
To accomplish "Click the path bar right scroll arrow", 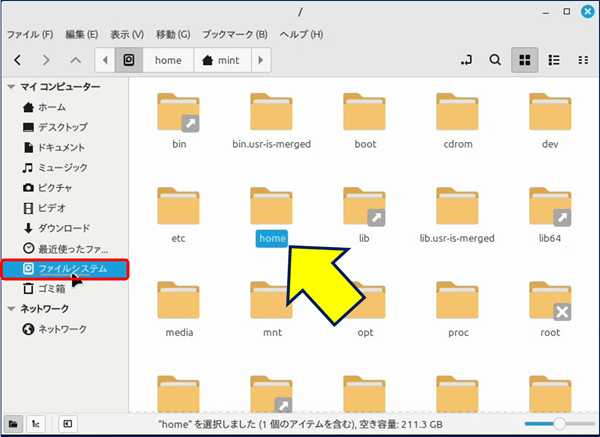I will click(261, 60).
